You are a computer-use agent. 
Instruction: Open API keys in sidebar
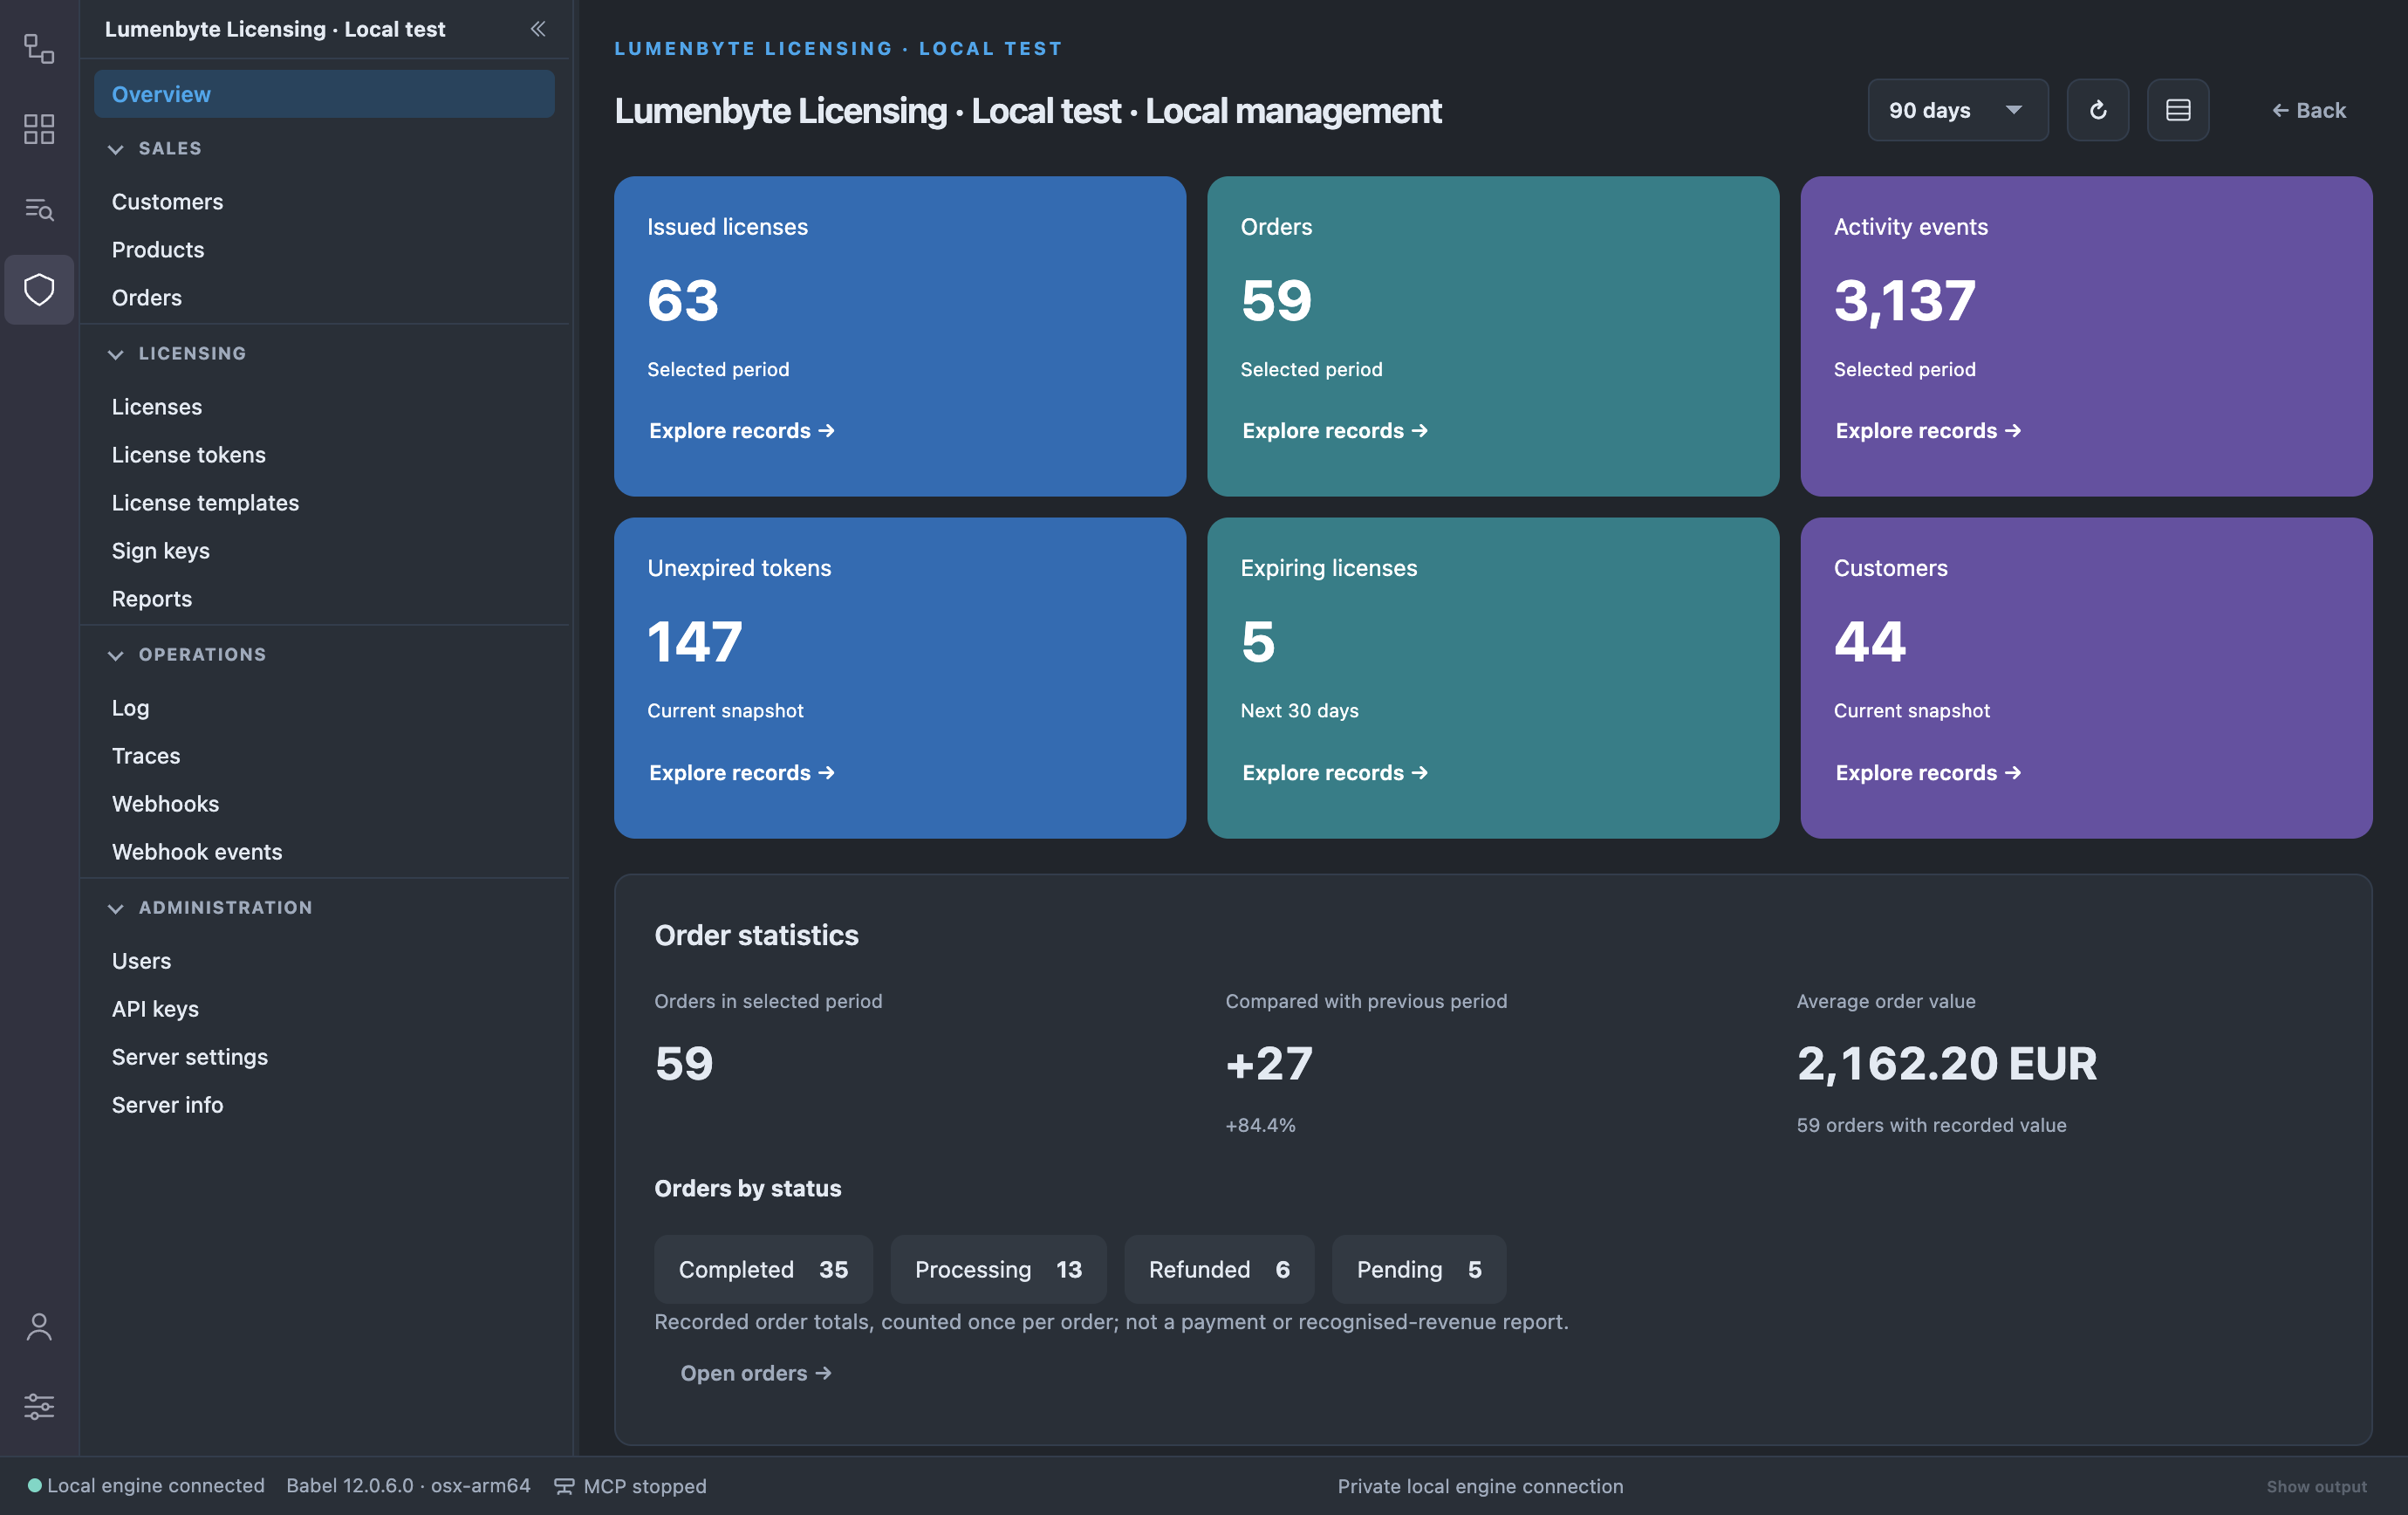click(155, 1009)
